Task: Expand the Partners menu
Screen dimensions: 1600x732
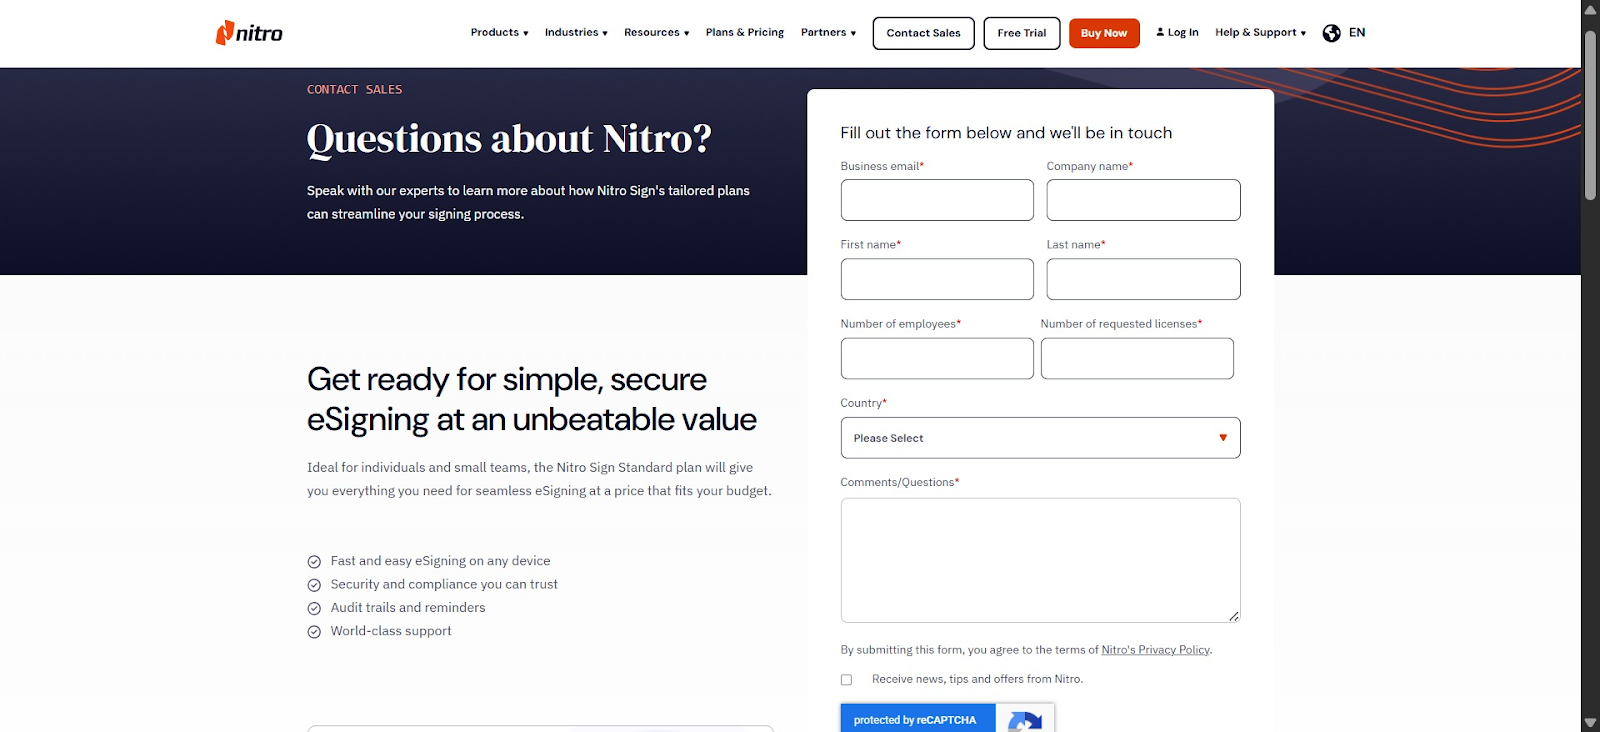Action: pos(828,33)
